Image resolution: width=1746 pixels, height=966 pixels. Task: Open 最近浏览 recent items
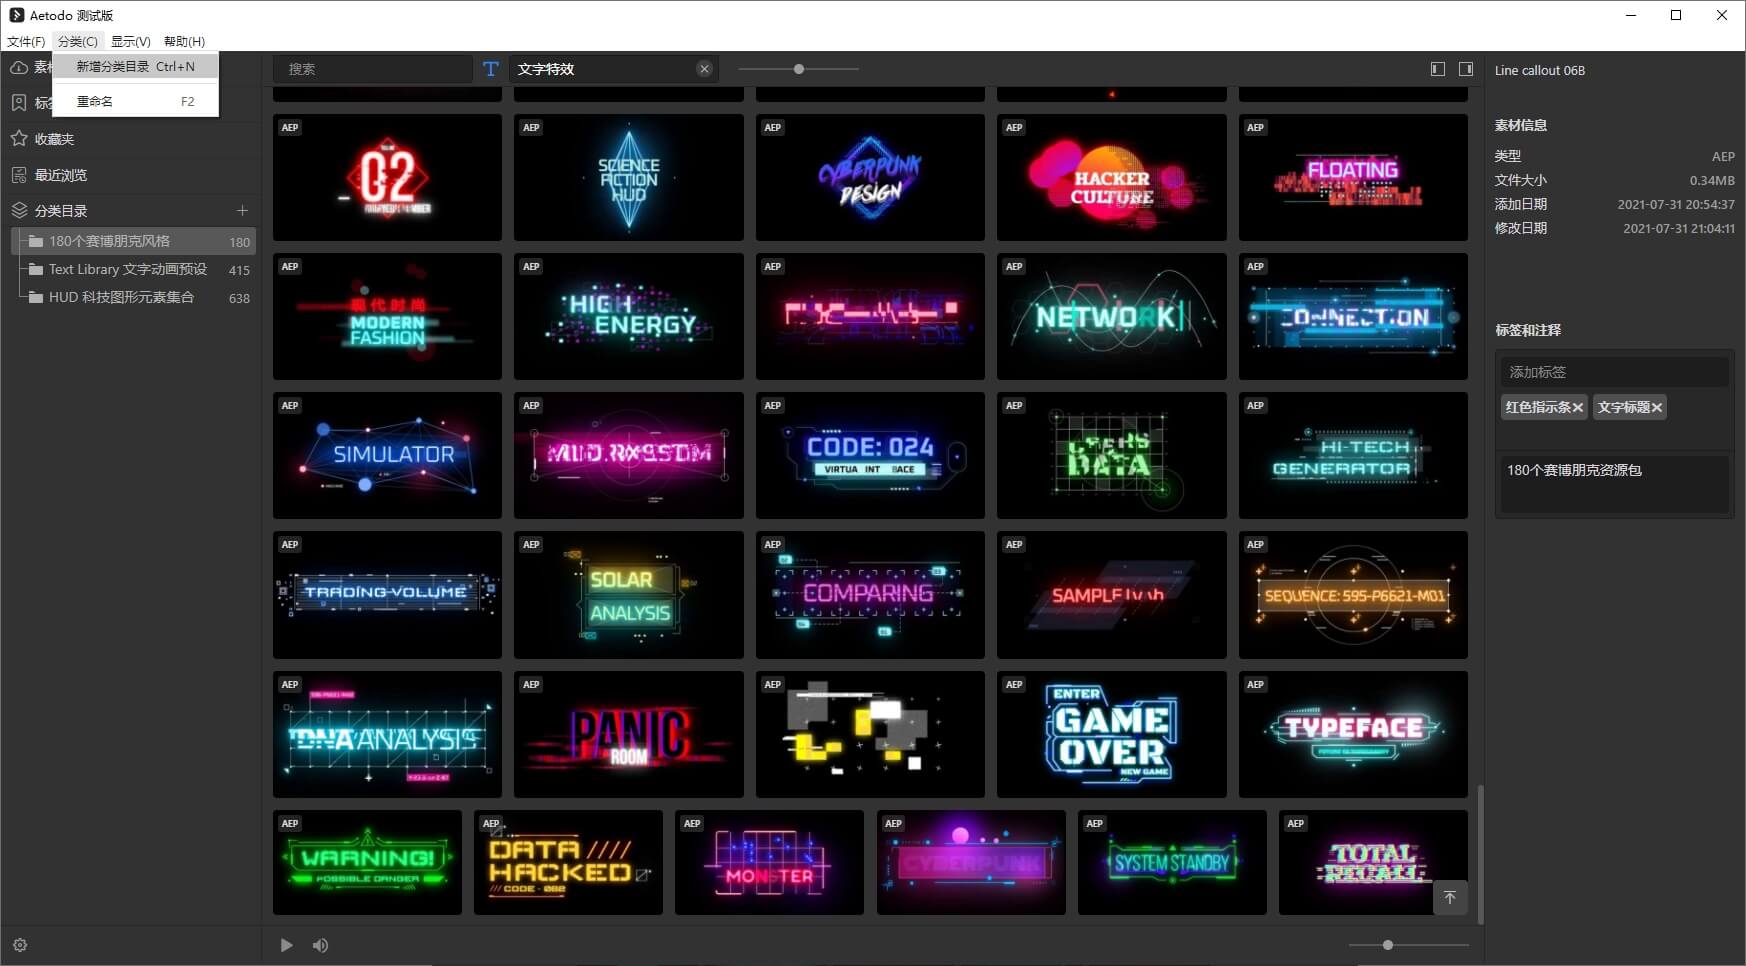tap(60, 175)
